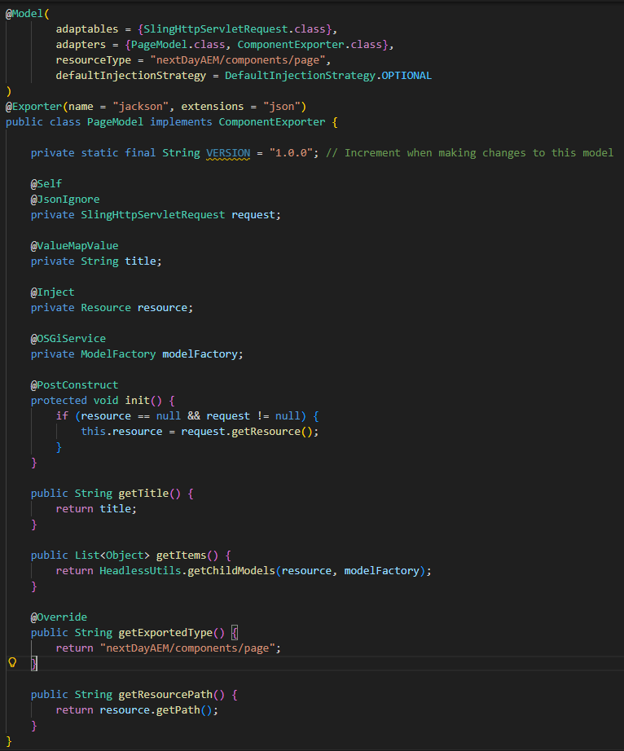Click the this keyword before .resource

click(x=93, y=432)
